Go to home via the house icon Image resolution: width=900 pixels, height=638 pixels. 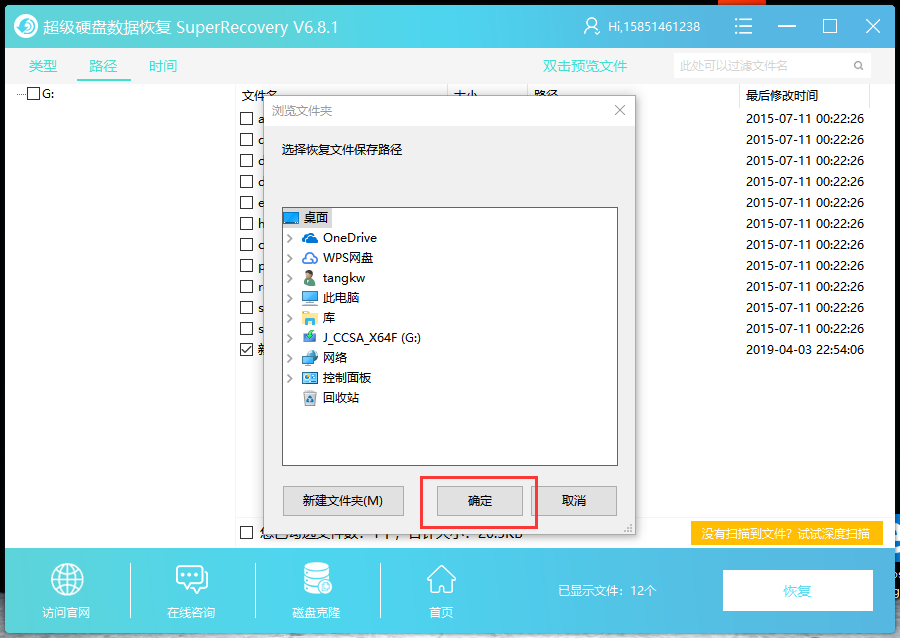click(441, 579)
